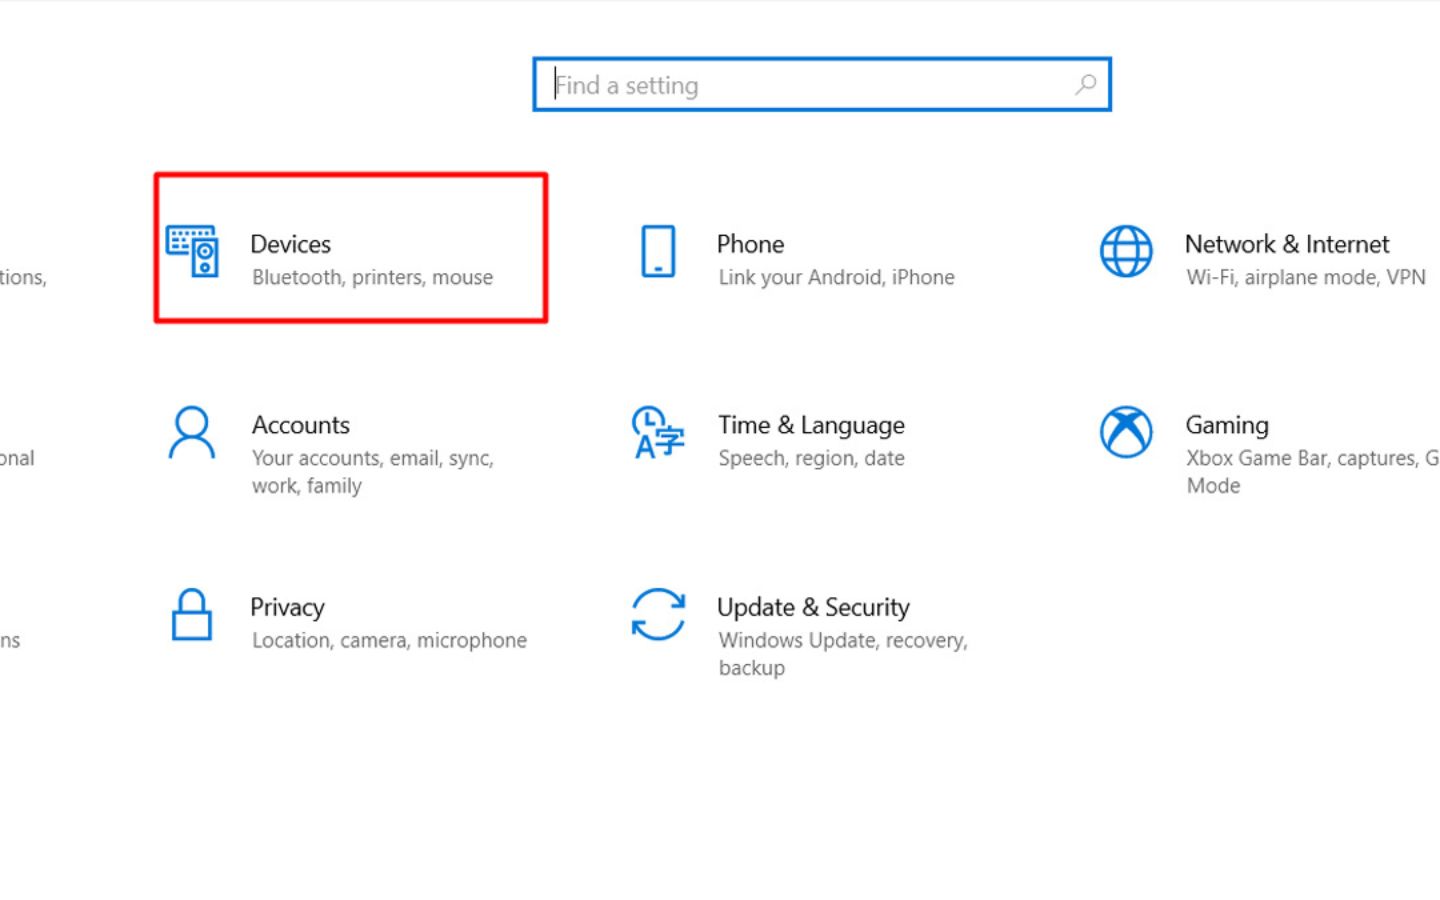Select the Network & Internet heading

click(1287, 244)
